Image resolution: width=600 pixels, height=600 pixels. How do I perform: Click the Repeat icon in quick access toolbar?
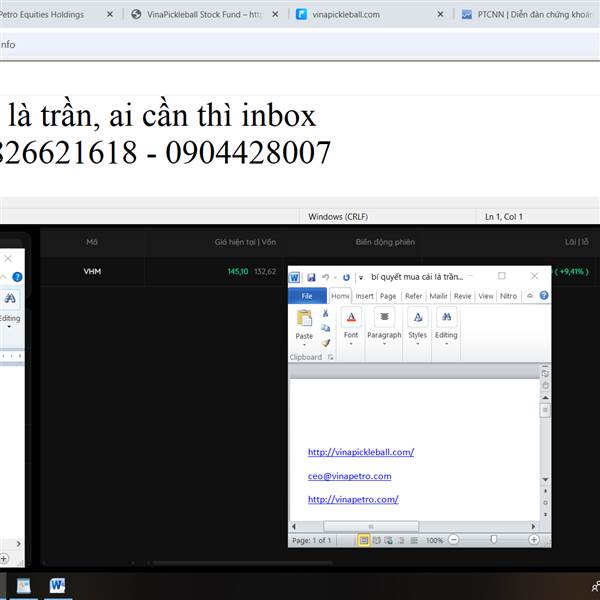tap(346, 277)
